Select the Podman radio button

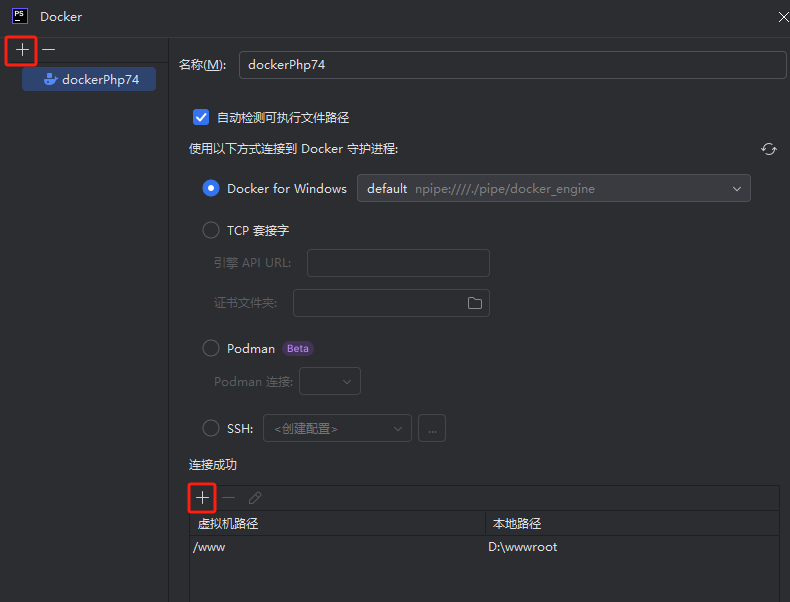tap(211, 348)
